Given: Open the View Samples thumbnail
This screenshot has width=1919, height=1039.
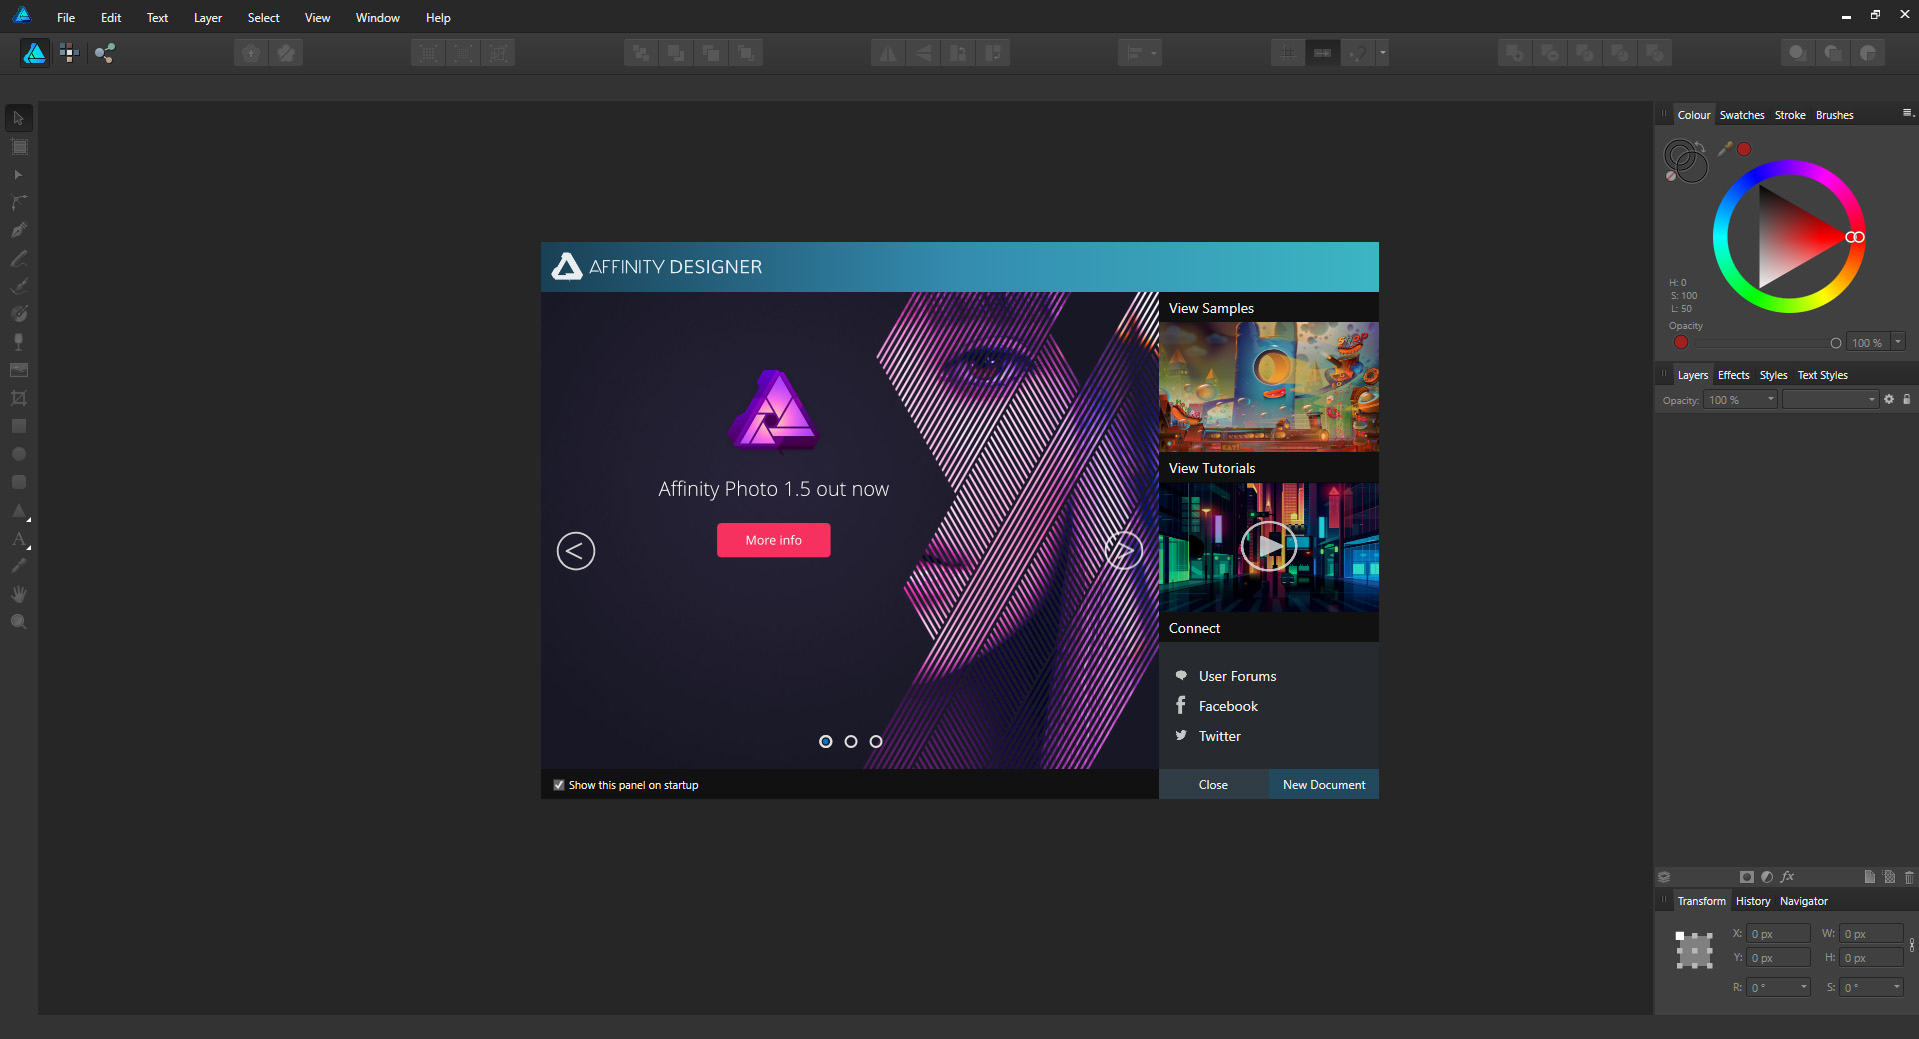Looking at the screenshot, I should tap(1269, 386).
